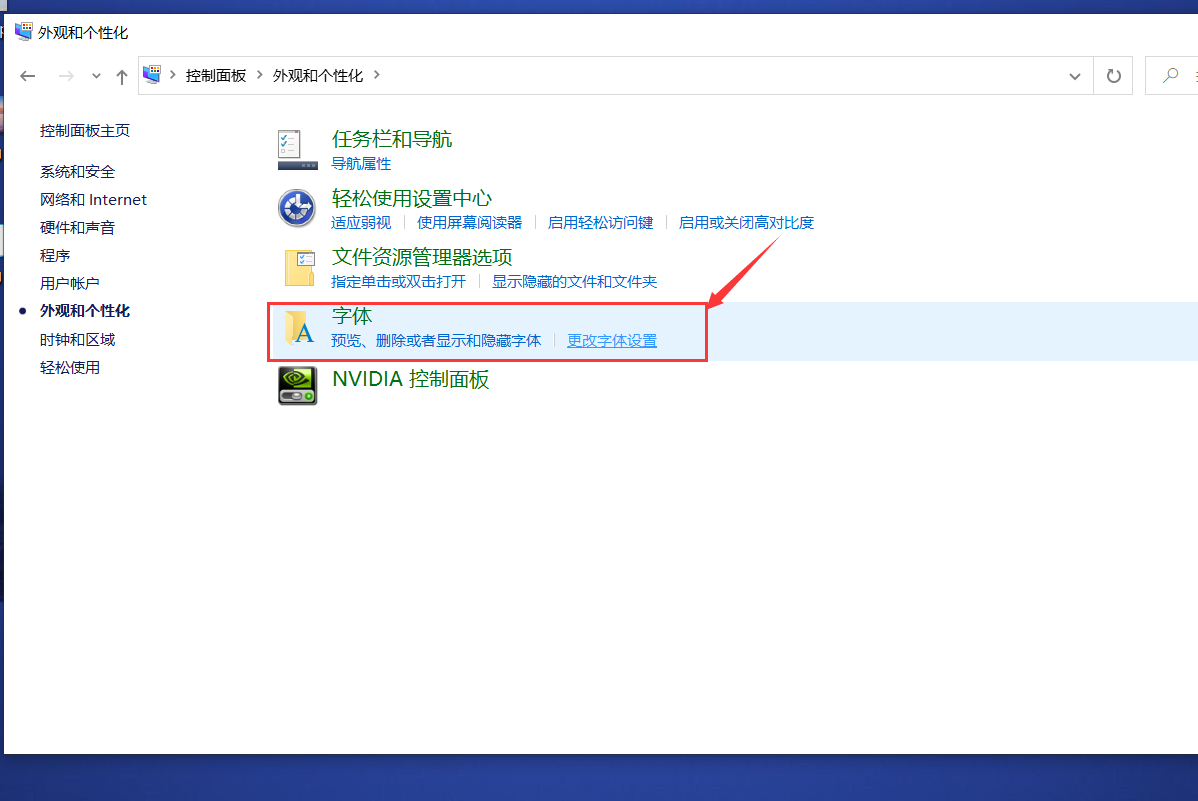Click the 启用轻松访问键 link

pos(601,222)
